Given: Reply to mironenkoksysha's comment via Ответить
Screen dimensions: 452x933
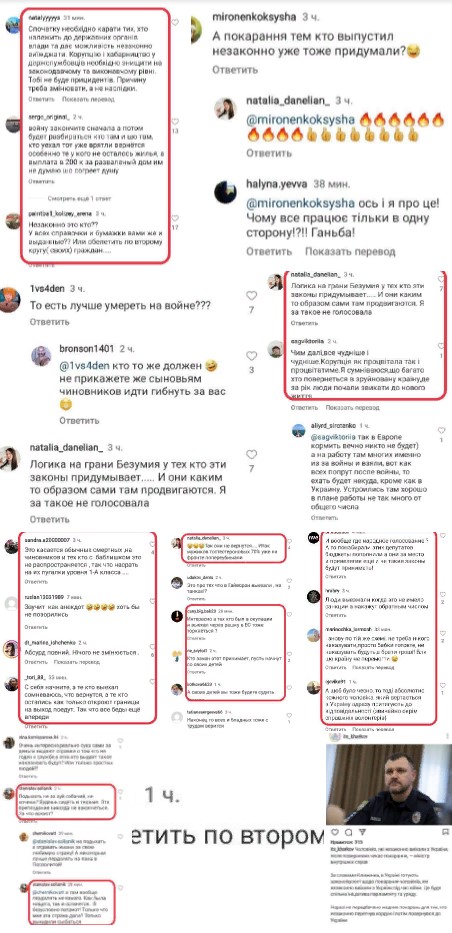Looking at the screenshot, I should (235, 70).
